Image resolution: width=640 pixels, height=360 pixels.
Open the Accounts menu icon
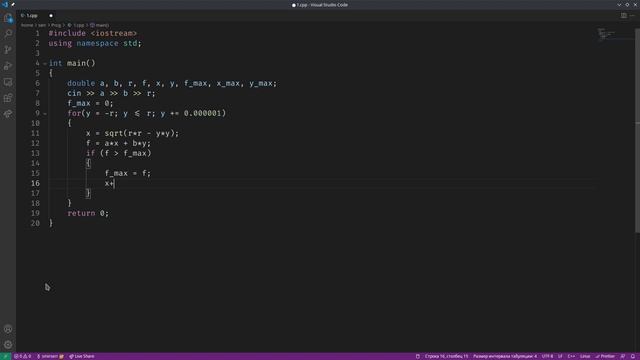pos(8,329)
